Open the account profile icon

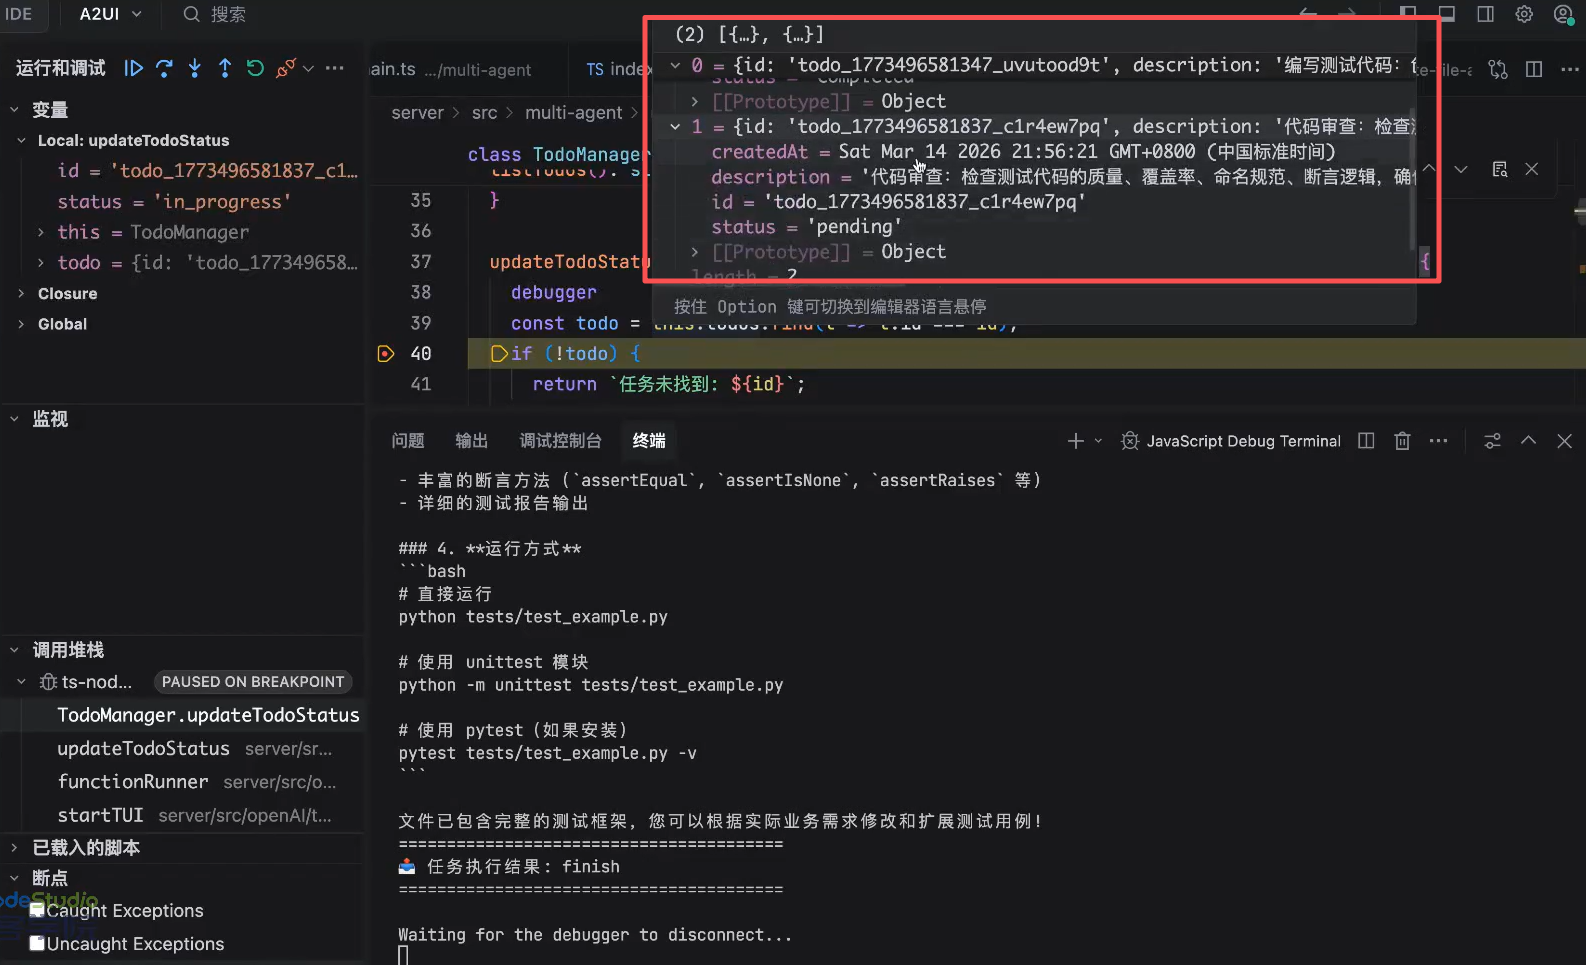(1563, 14)
